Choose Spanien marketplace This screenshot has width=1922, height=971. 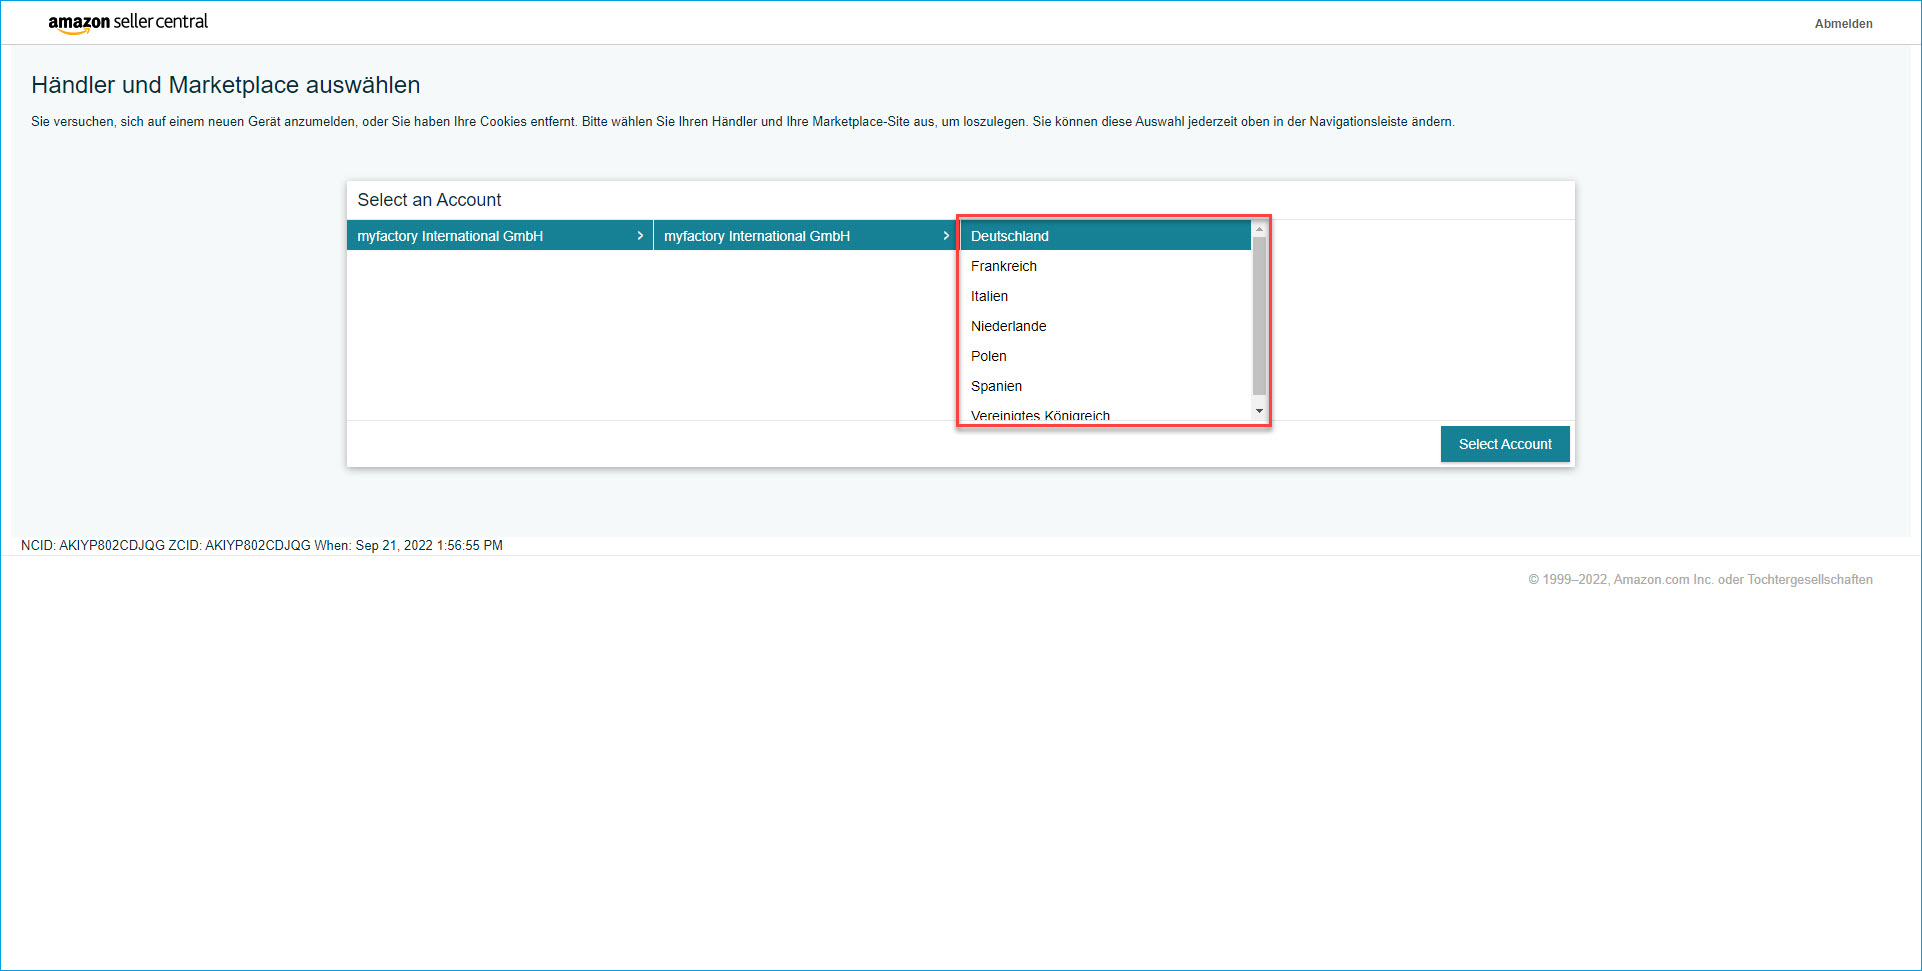pos(1106,386)
